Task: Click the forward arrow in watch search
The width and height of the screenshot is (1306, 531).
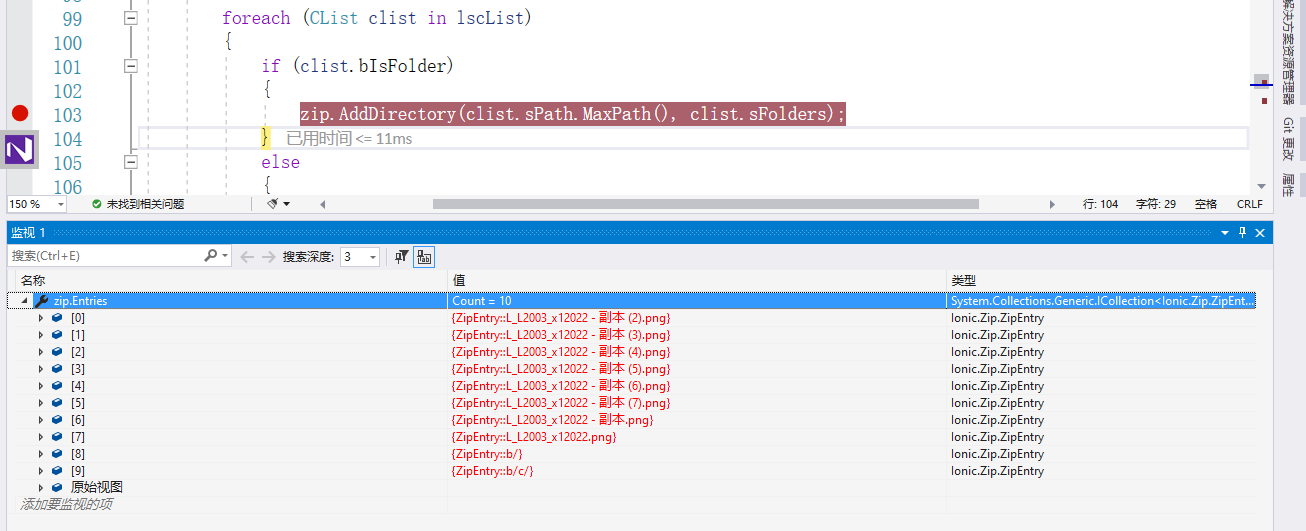Action: tap(268, 257)
